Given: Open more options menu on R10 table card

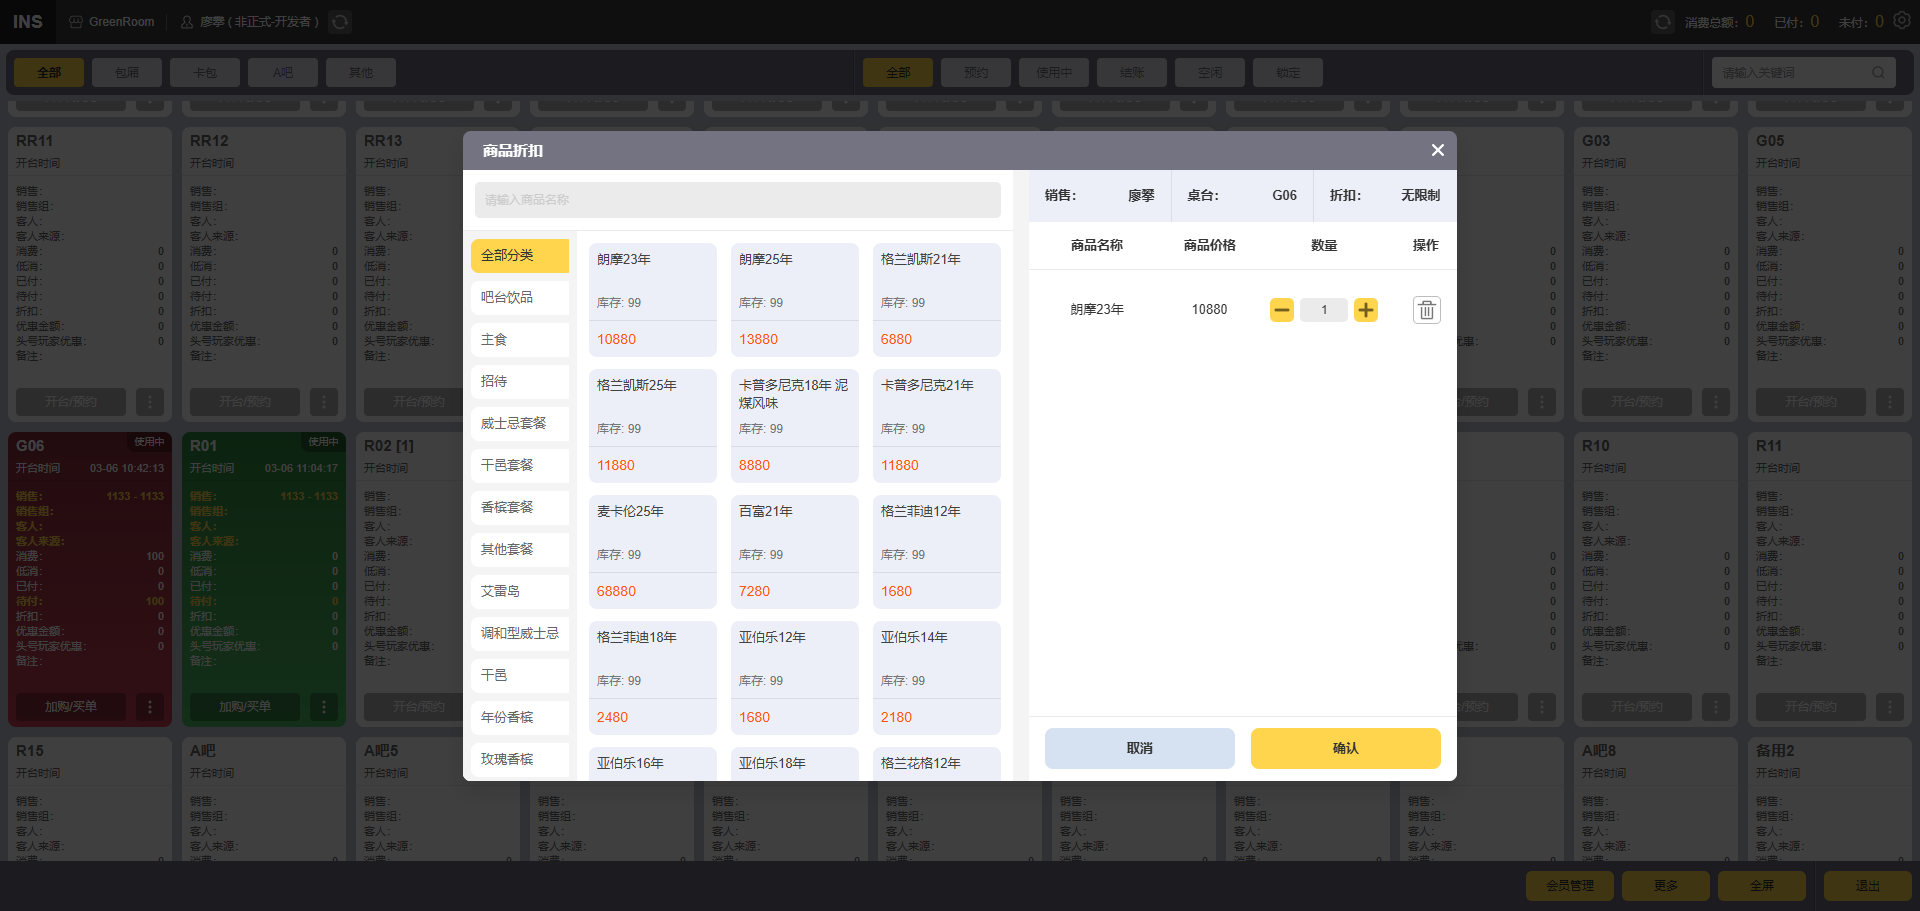Looking at the screenshot, I should 1716,707.
